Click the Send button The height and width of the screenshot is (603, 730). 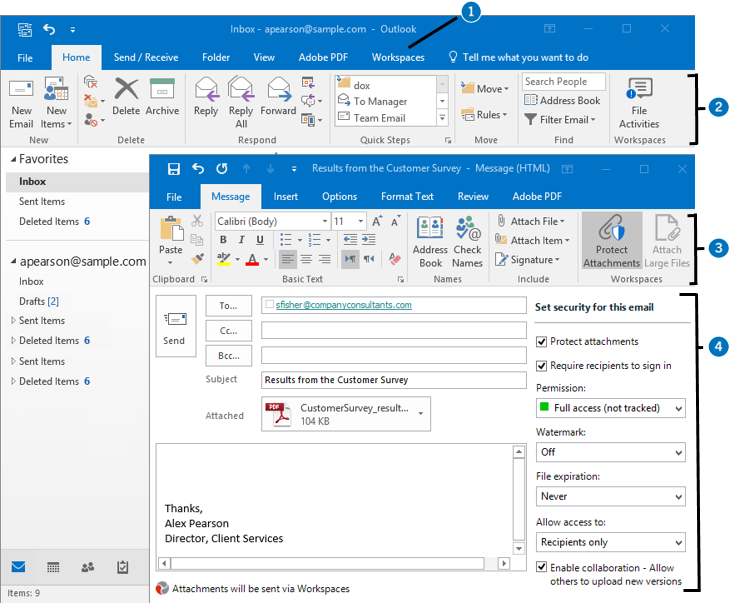pos(175,326)
